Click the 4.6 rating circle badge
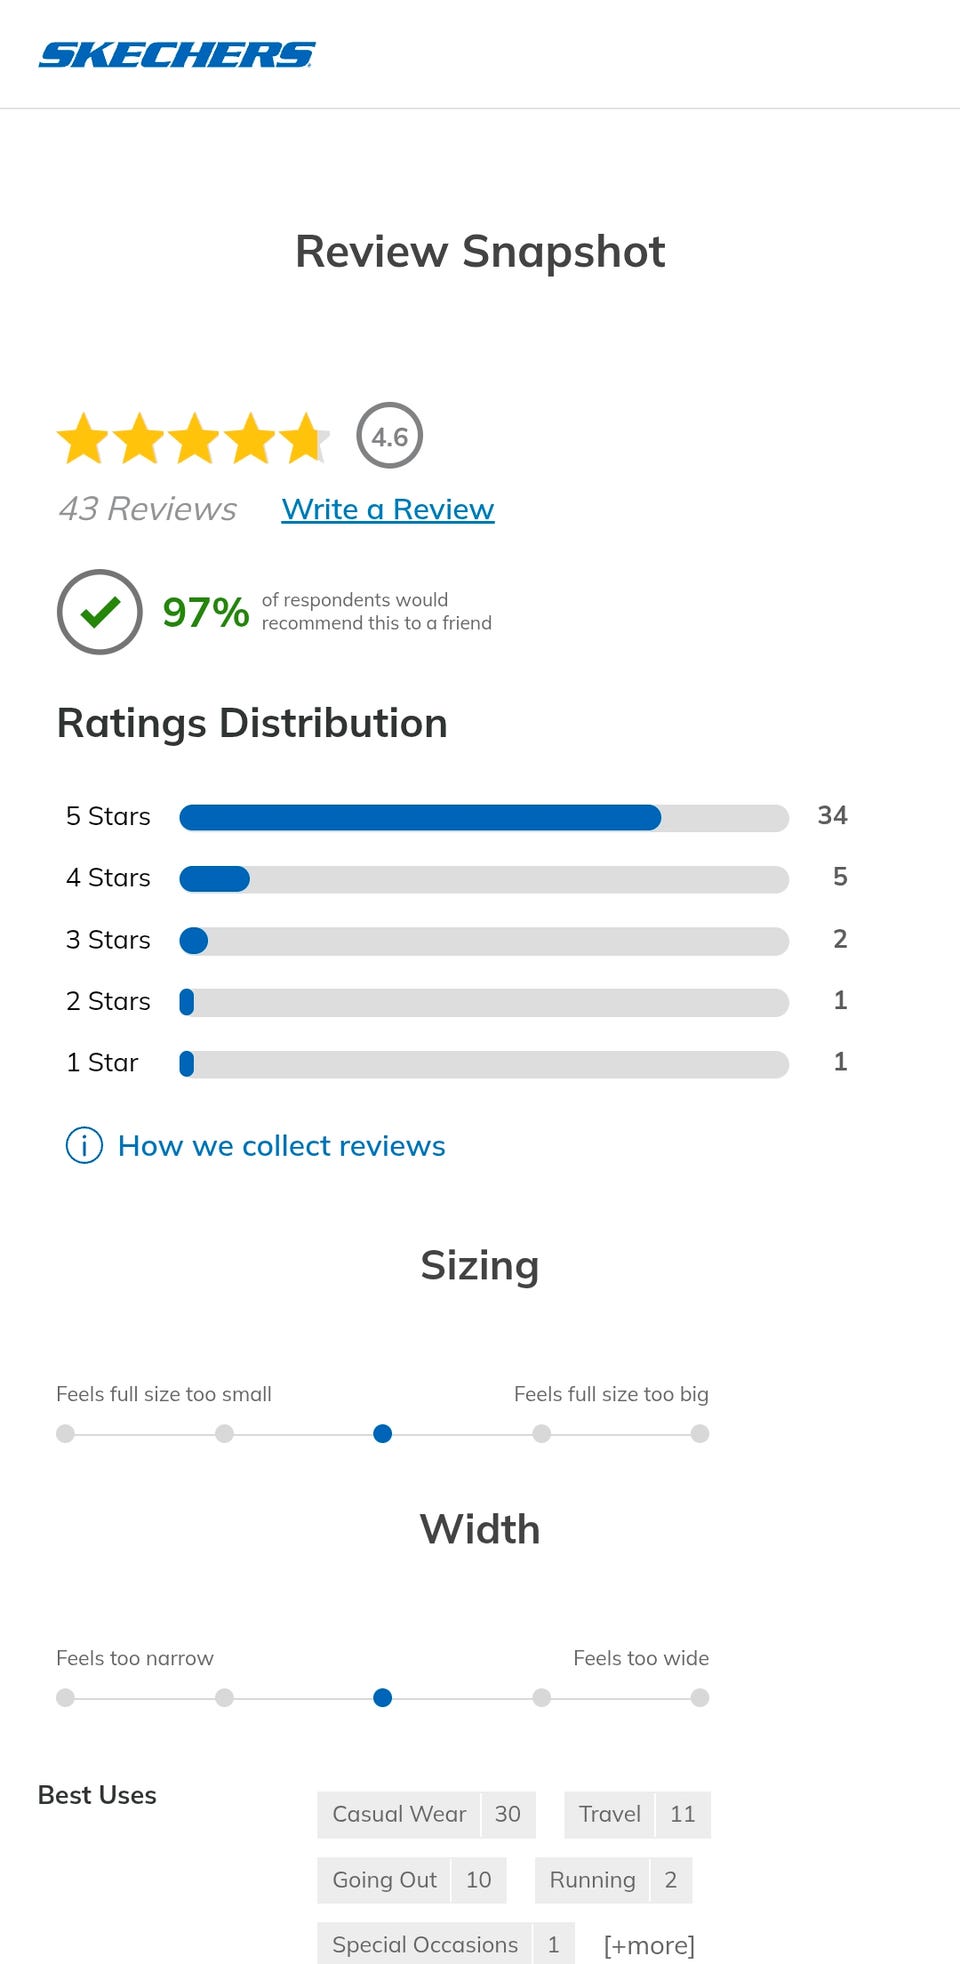960x1964 pixels. tap(389, 436)
